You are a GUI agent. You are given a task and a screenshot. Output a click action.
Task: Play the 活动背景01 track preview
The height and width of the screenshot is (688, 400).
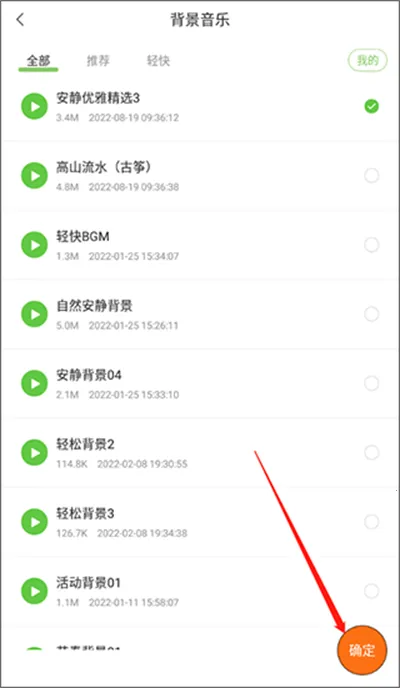pyautogui.click(x=34, y=591)
